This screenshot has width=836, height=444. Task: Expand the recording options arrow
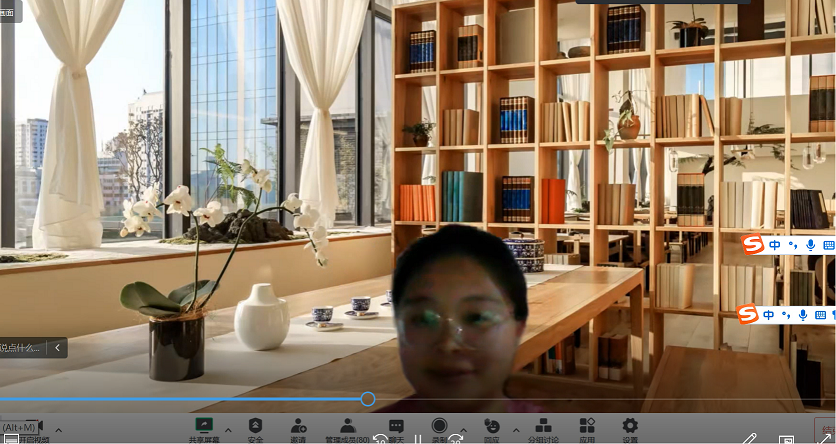pyautogui.click(x=464, y=432)
